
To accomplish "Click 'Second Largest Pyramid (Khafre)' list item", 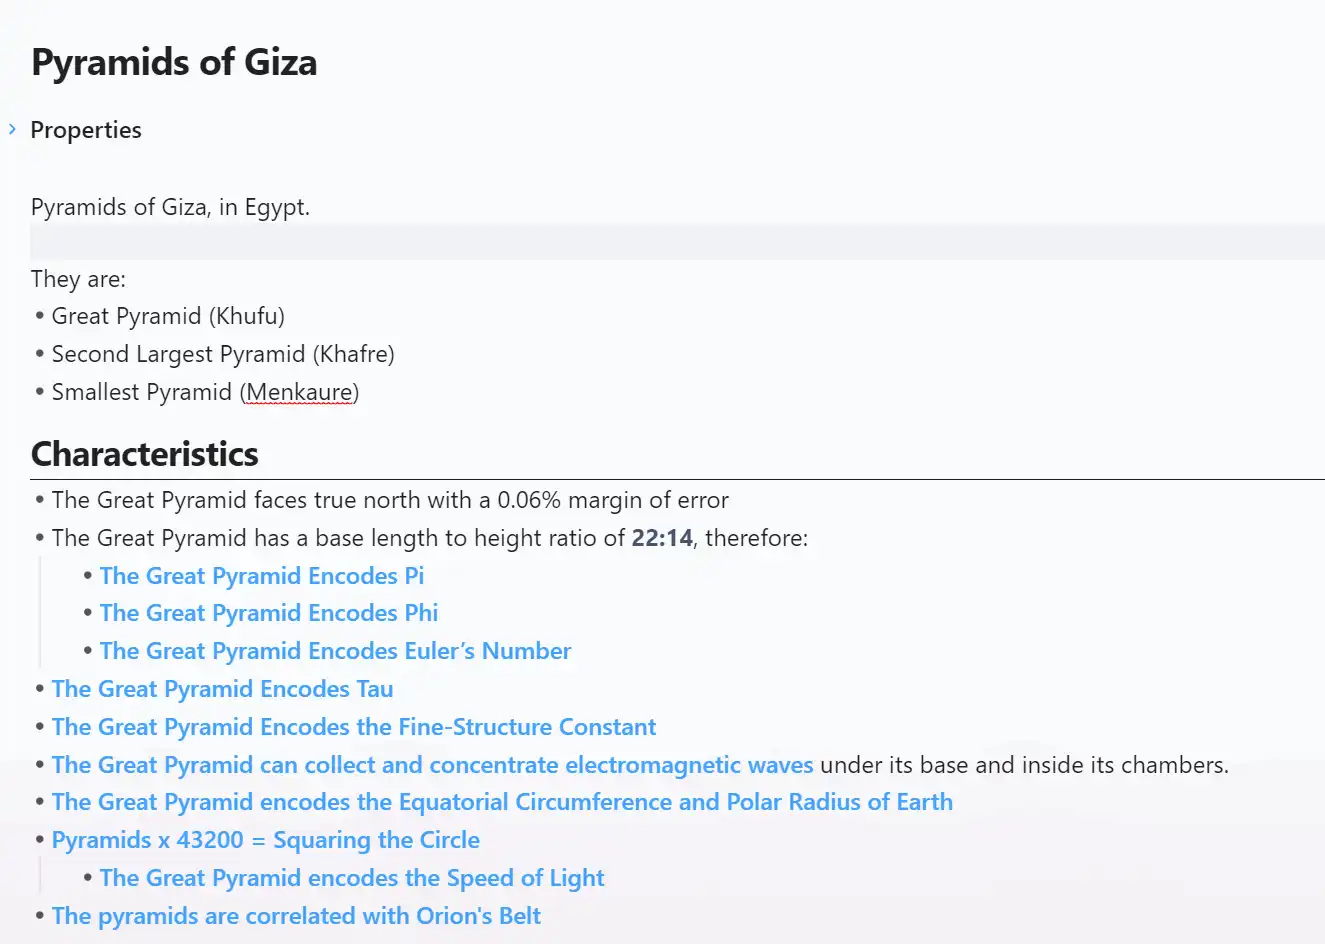I will point(223,354).
